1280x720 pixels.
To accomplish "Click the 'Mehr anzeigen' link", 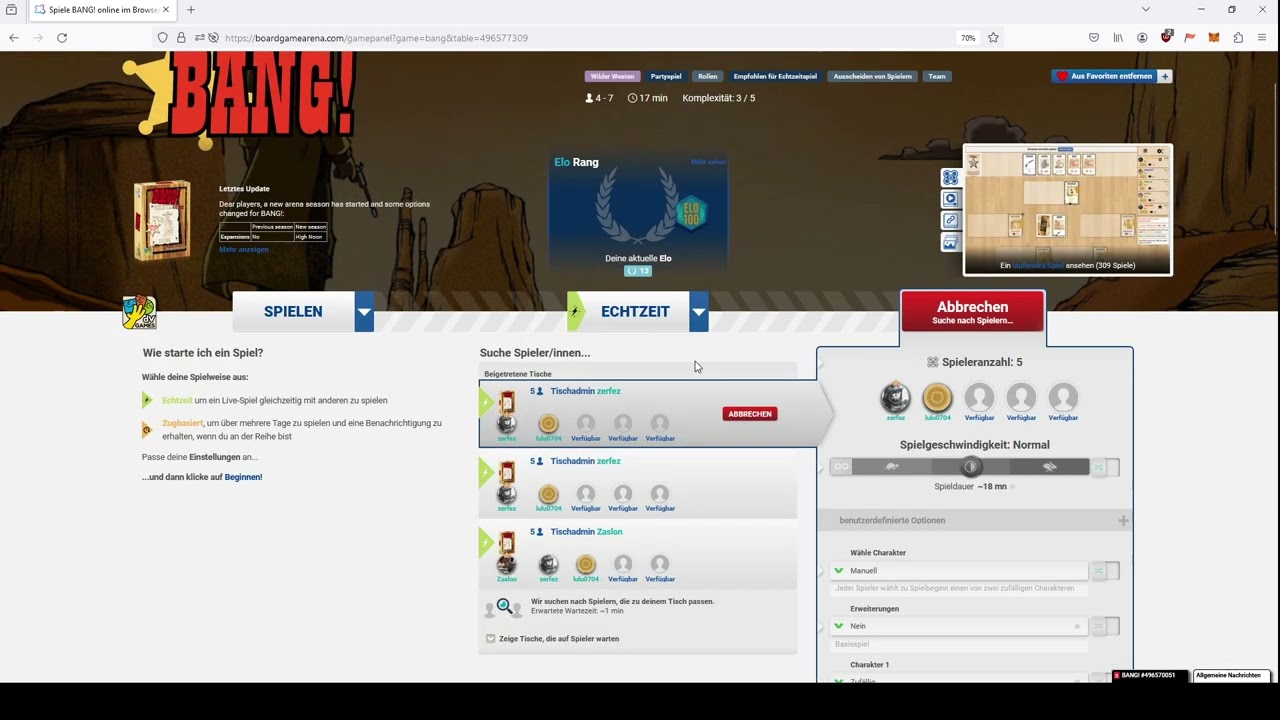I will tap(244, 250).
